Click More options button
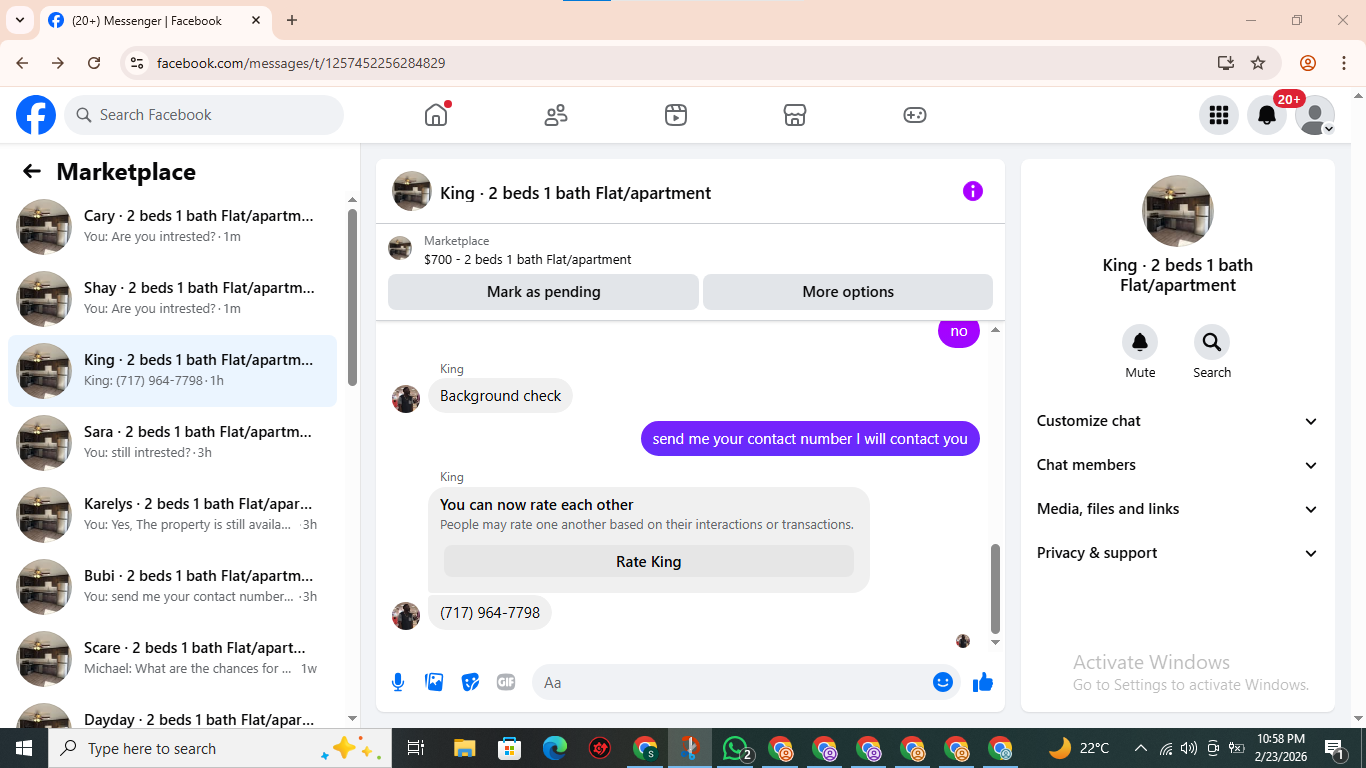 pyautogui.click(x=848, y=292)
